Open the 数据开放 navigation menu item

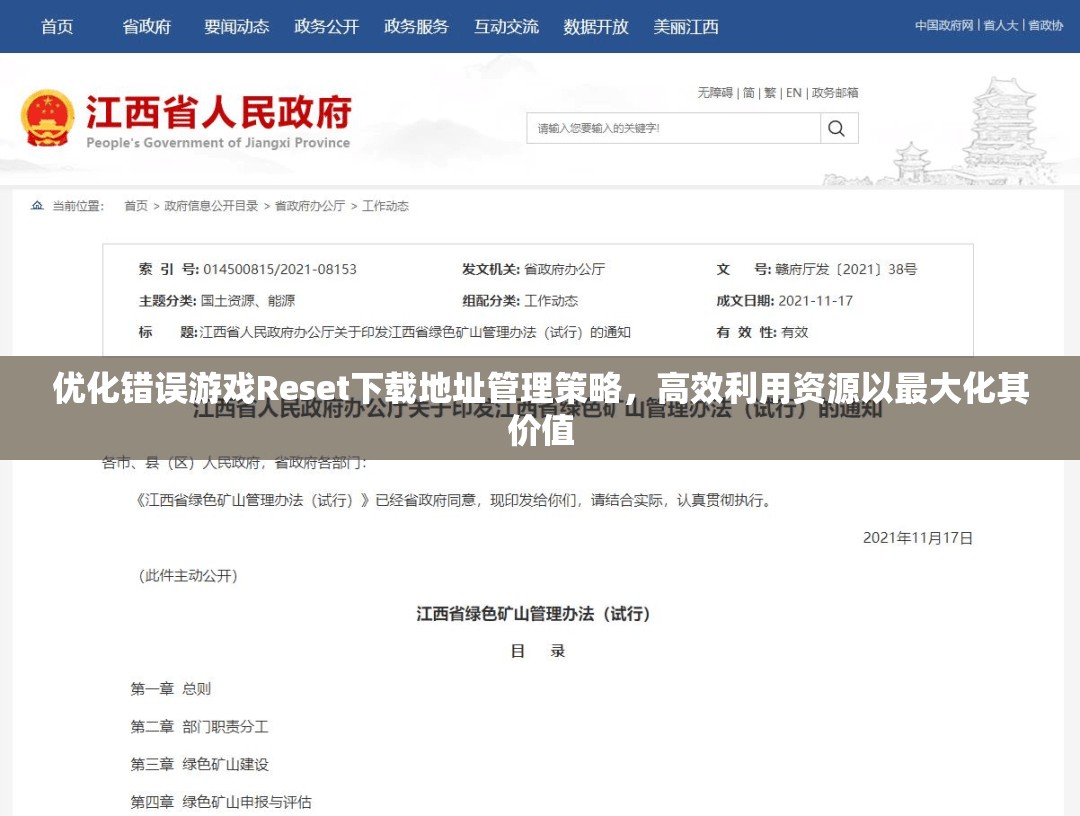596,26
